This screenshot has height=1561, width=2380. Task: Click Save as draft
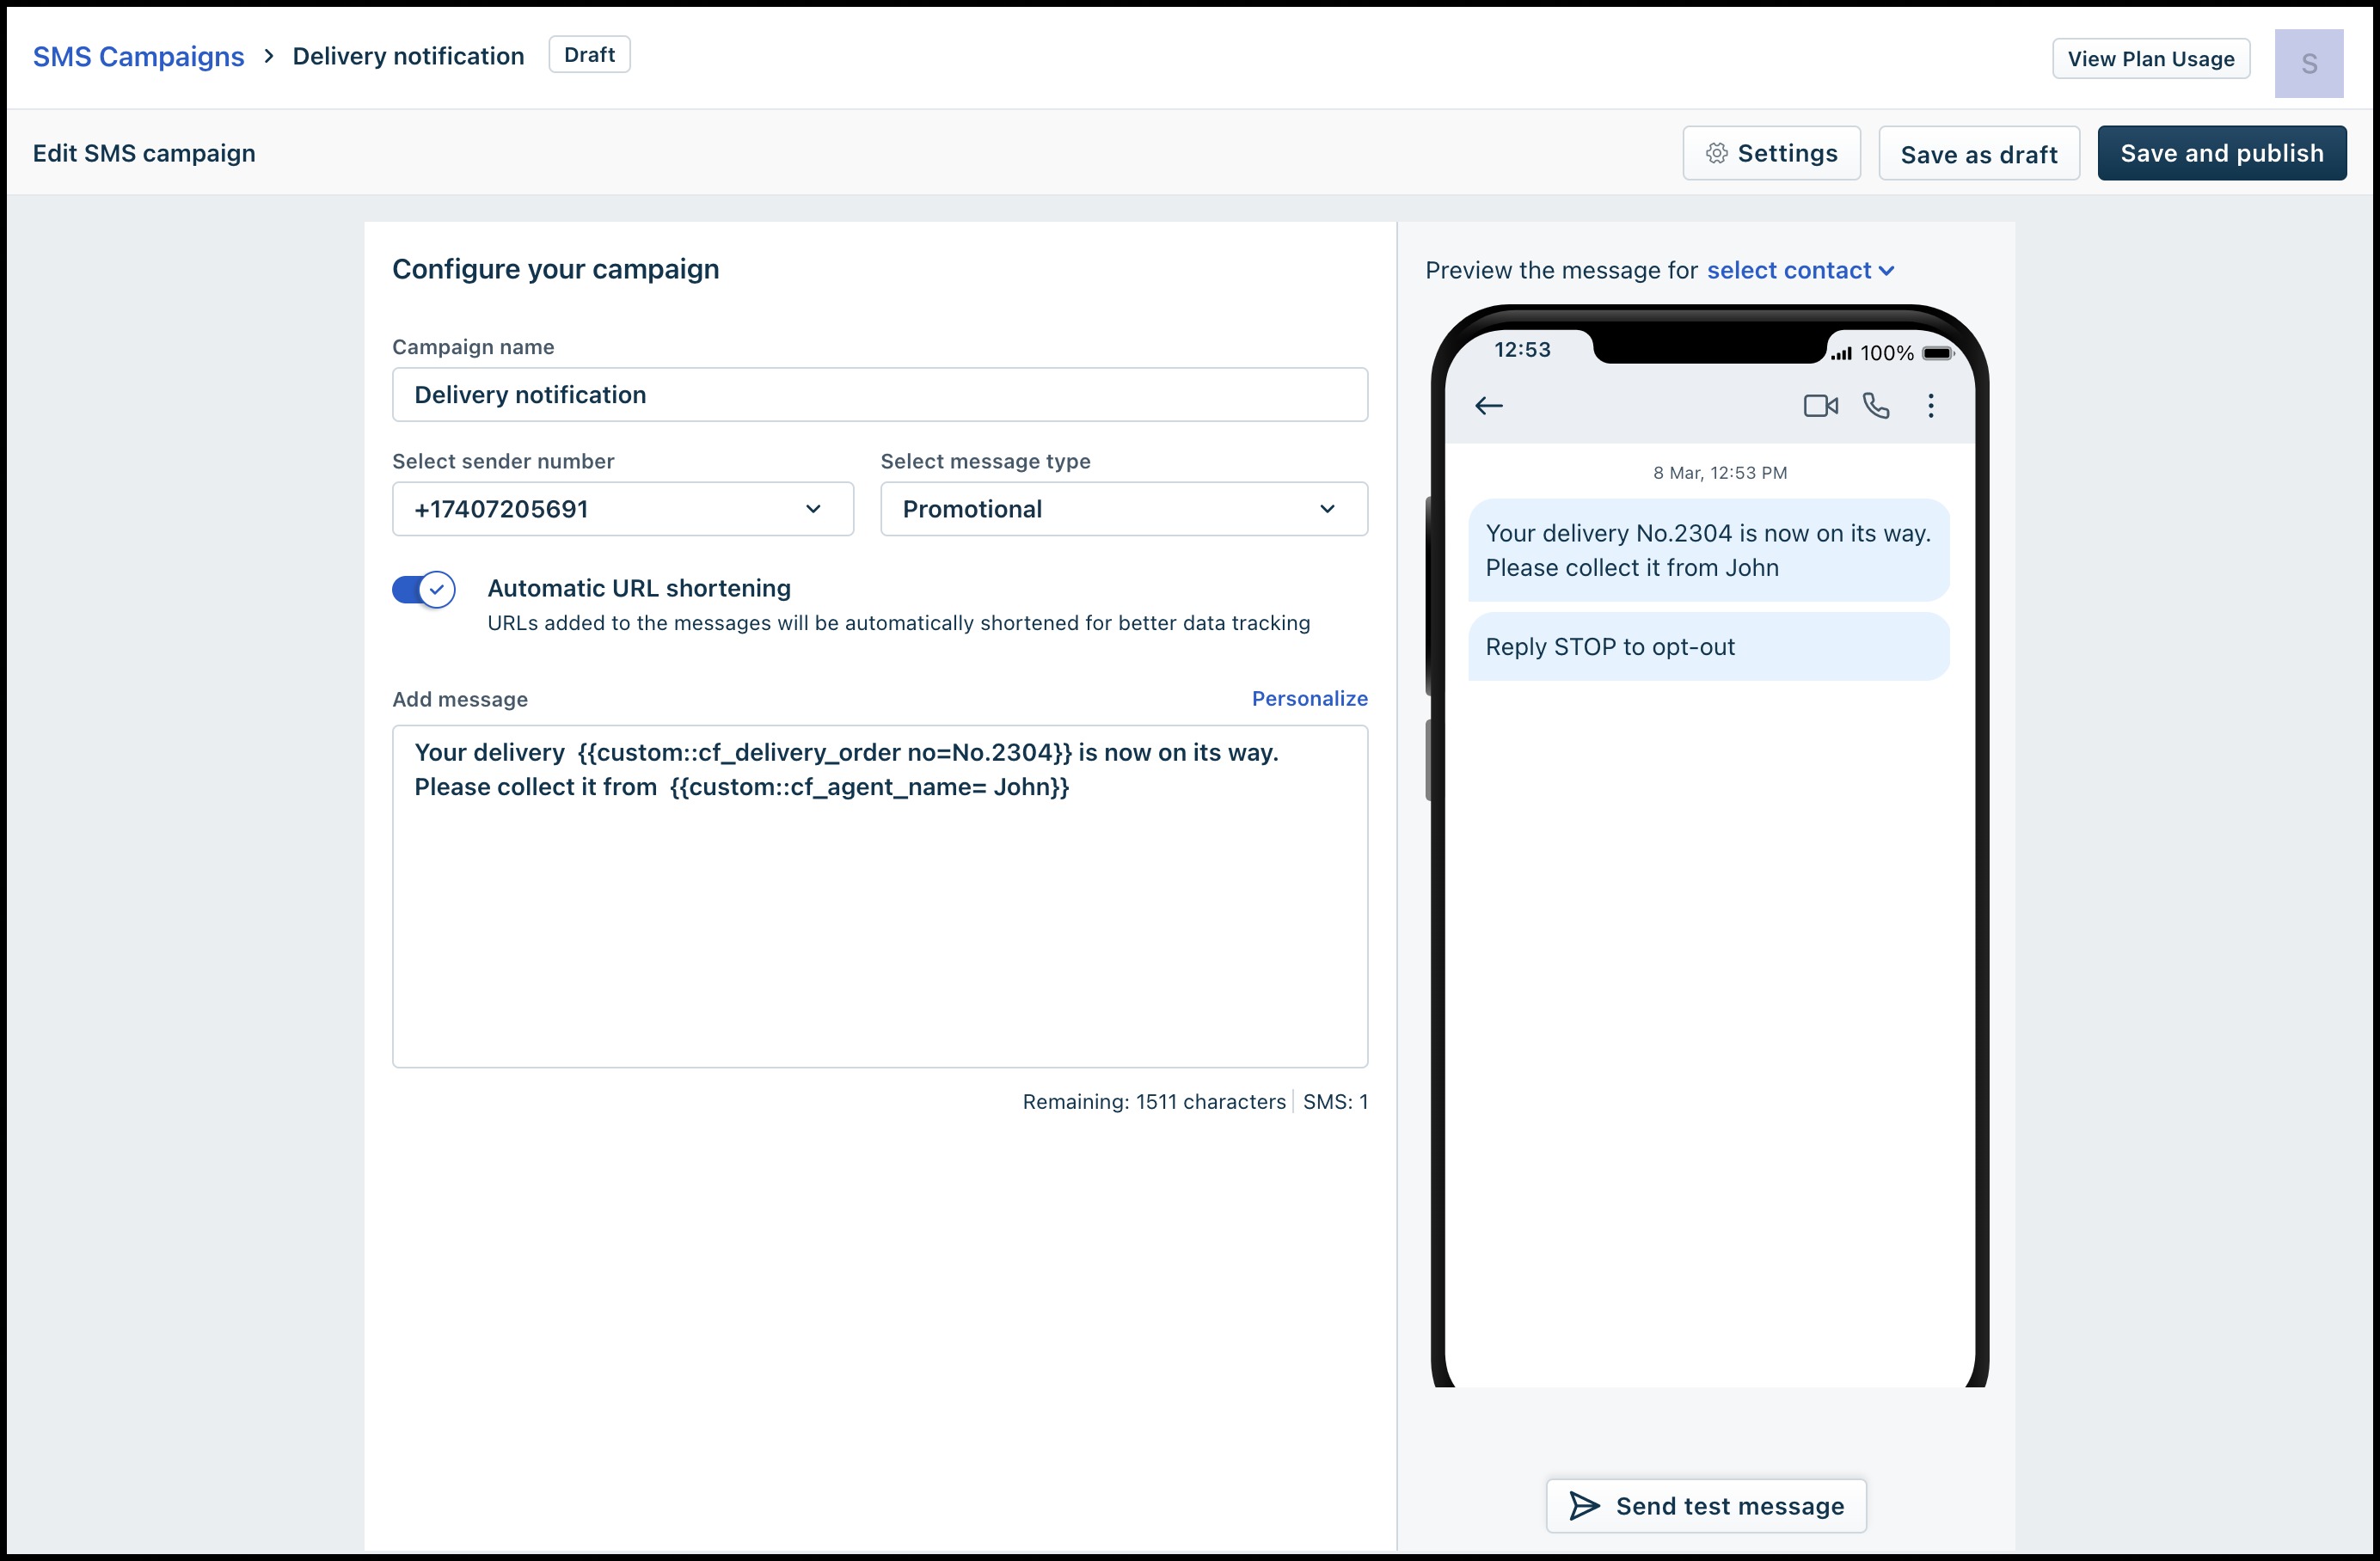pos(1979,154)
